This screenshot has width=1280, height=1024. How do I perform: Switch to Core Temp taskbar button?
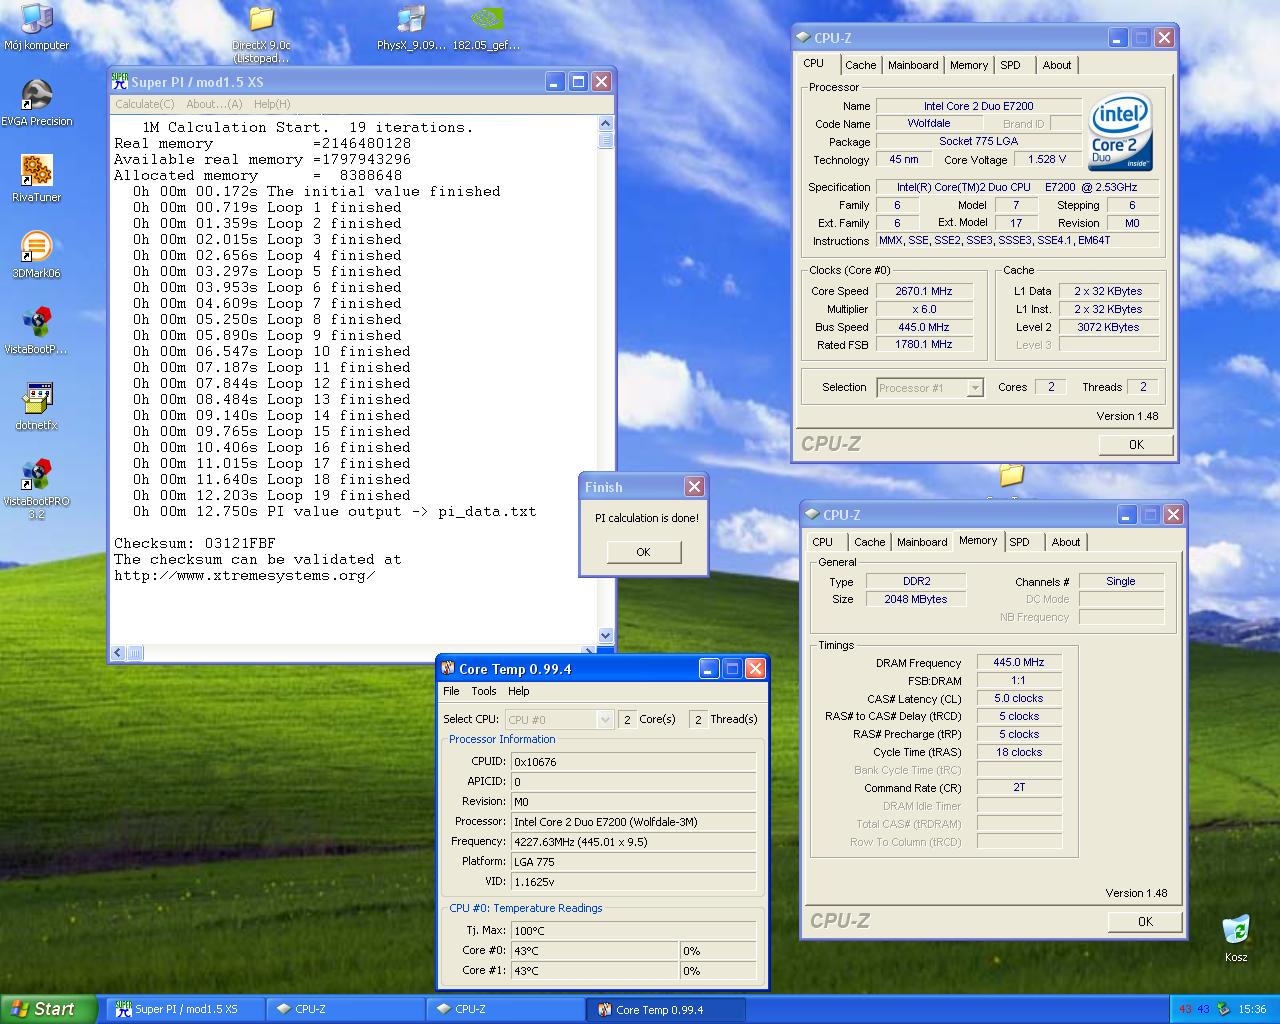click(667, 1009)
